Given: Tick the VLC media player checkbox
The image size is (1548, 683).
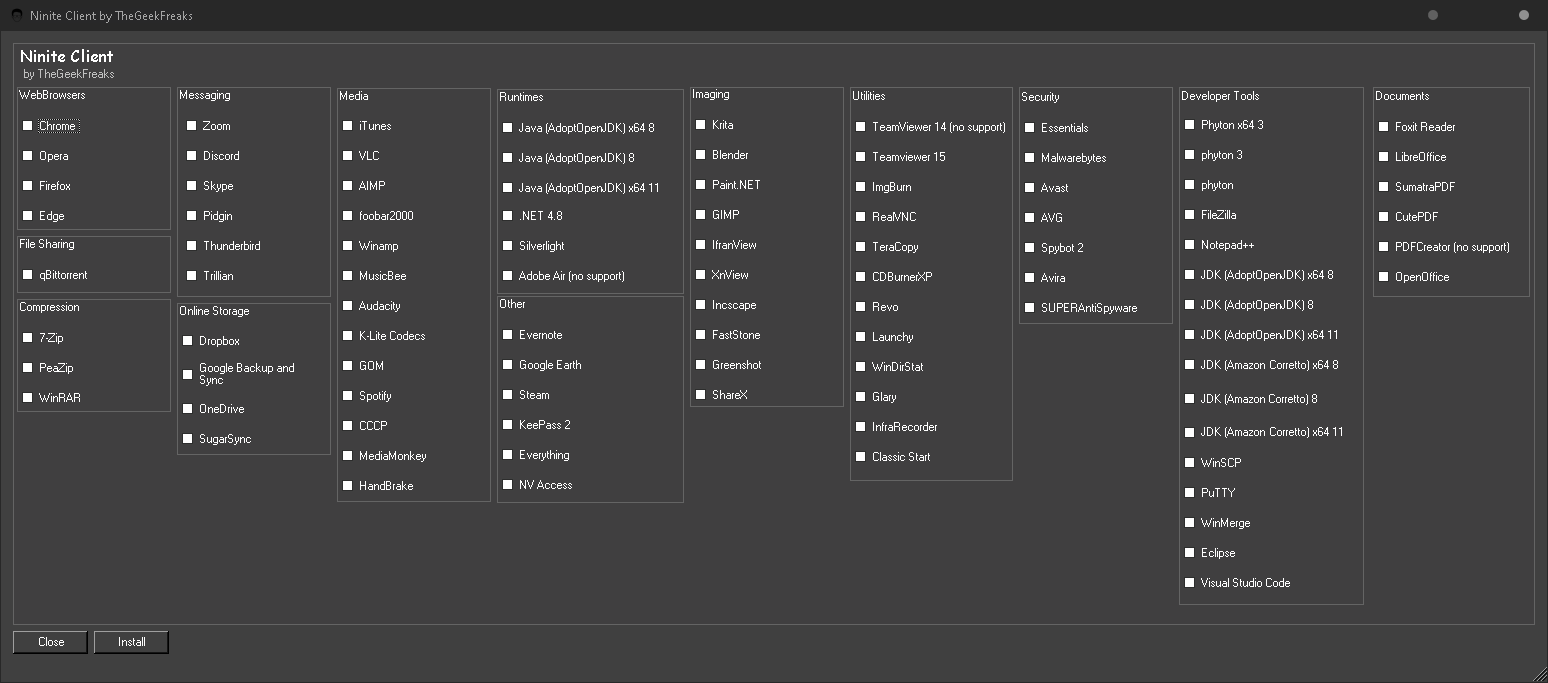Looking at the screenshot, I should point(348,156).
